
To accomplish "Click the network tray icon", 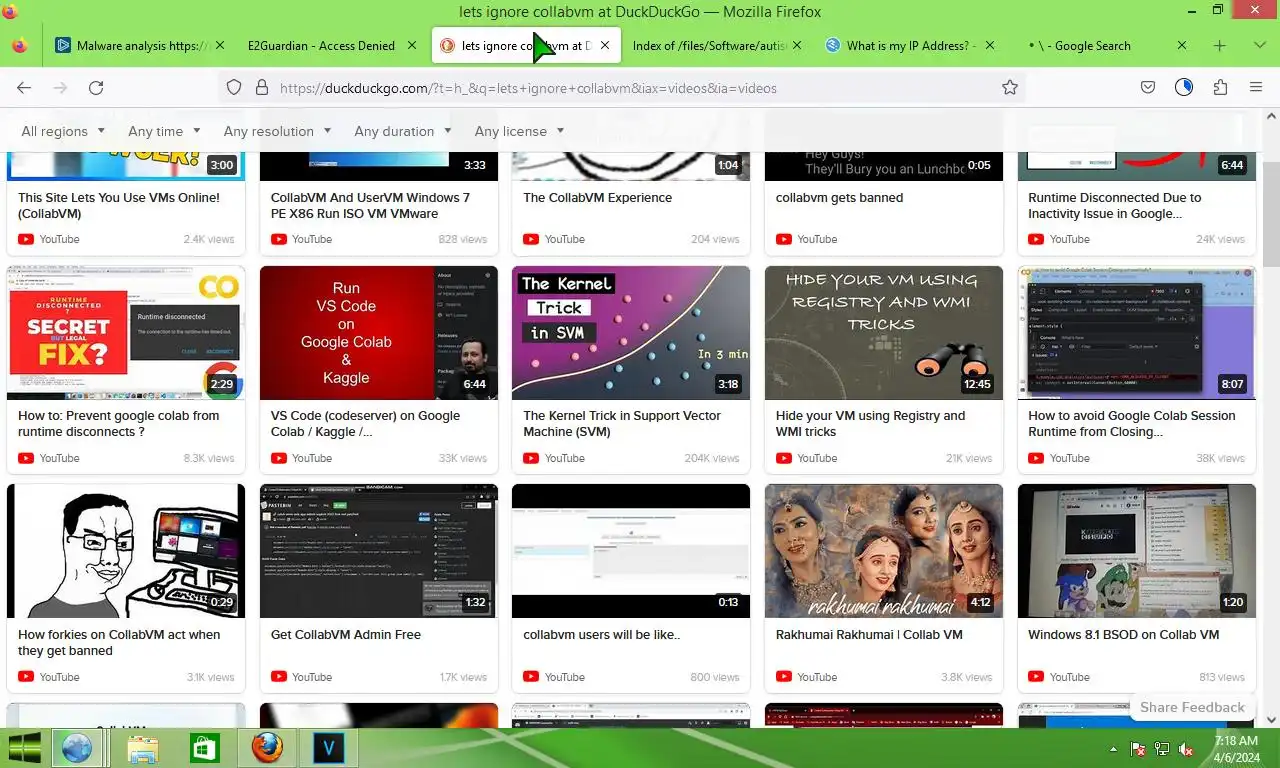I will pos(1162,749).
